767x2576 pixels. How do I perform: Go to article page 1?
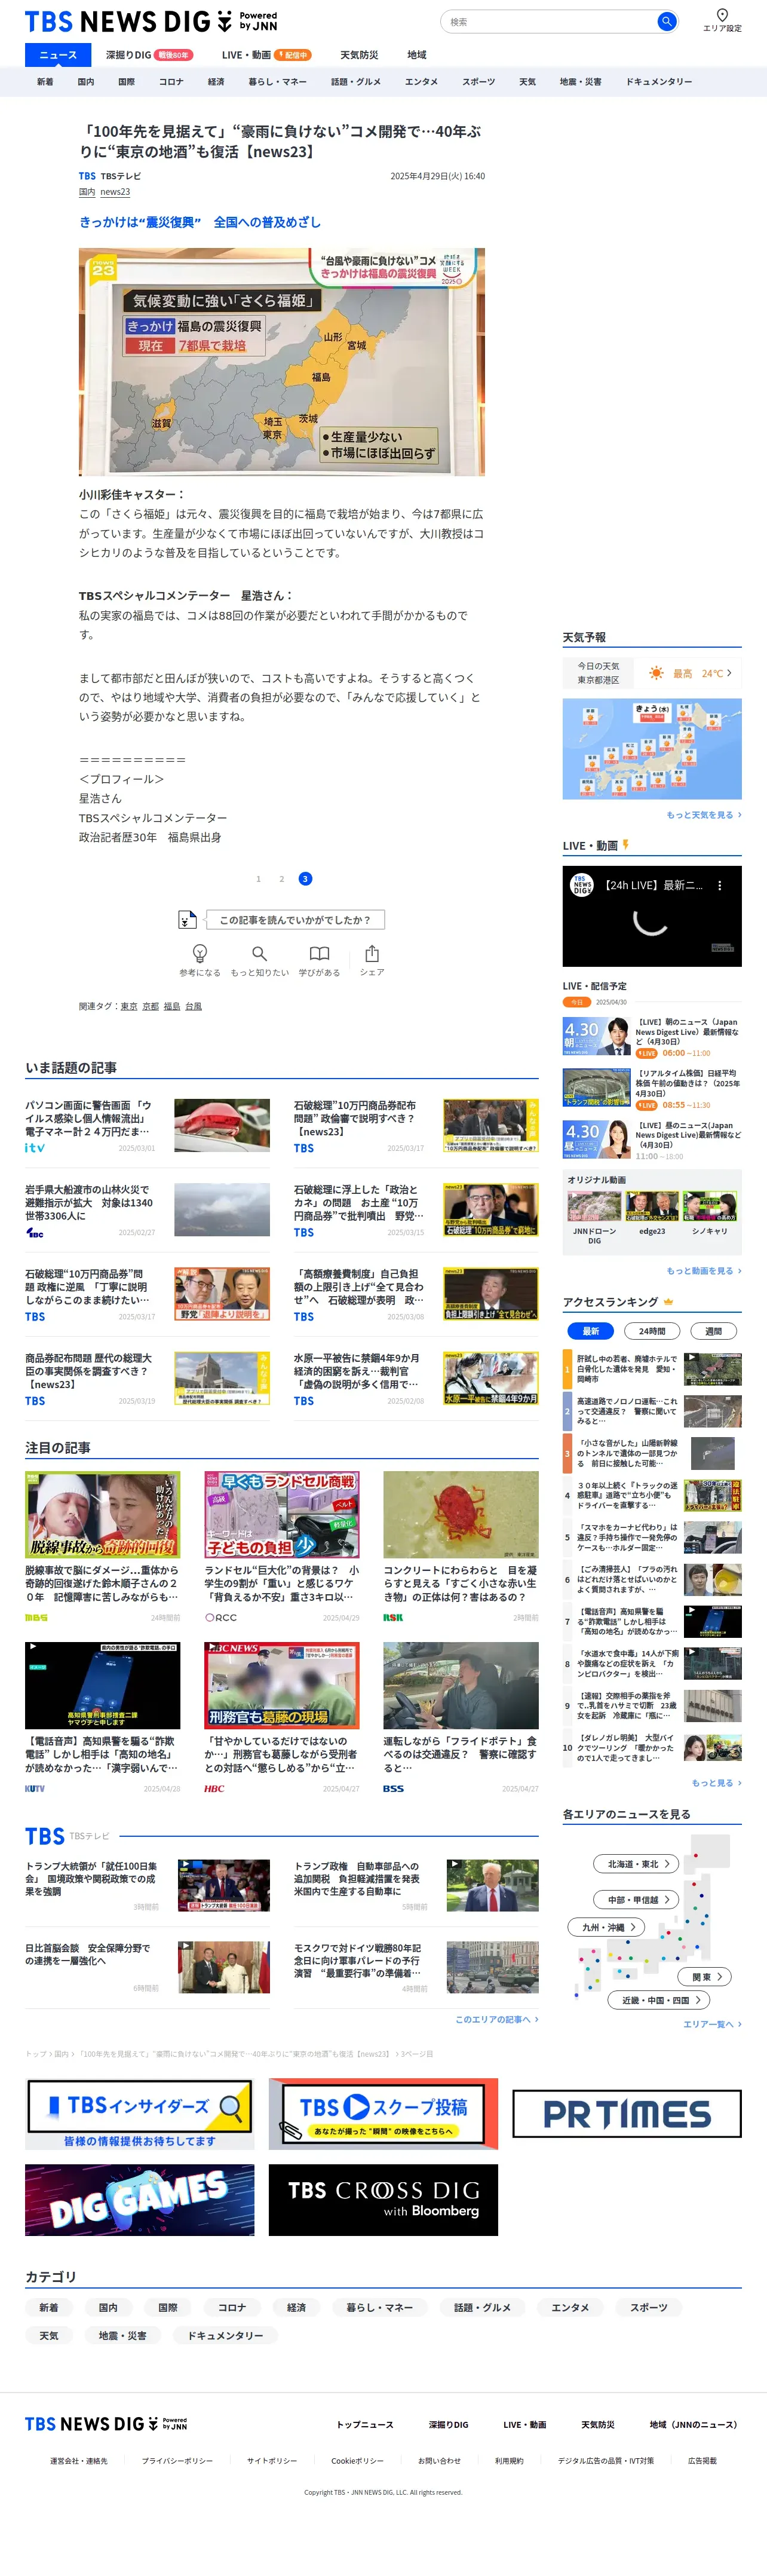(x=258, y=879)
